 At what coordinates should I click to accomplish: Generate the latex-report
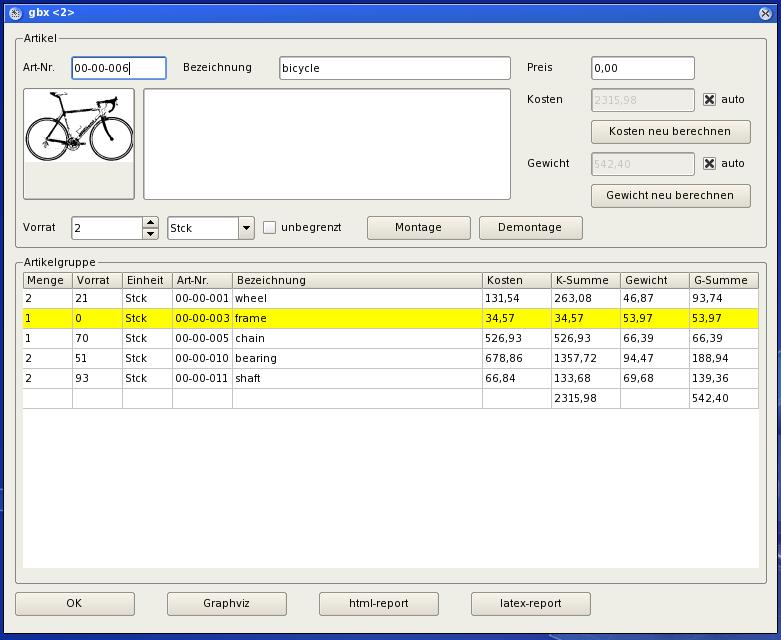(x=531, y=604)
